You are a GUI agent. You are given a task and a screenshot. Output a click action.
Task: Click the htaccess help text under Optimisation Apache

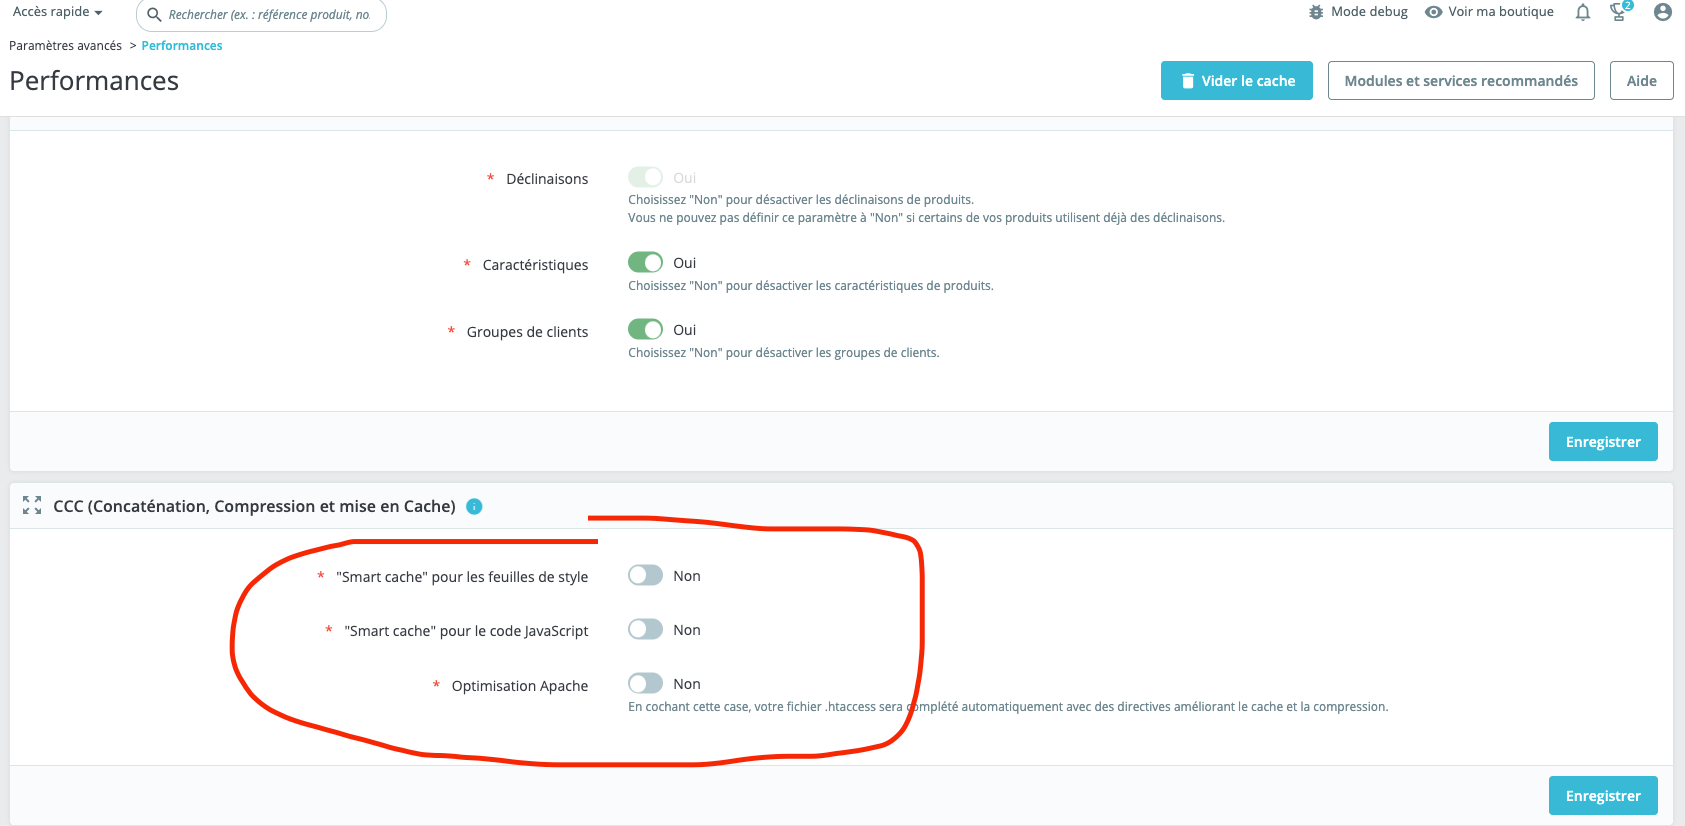(x=1008, y=707)
